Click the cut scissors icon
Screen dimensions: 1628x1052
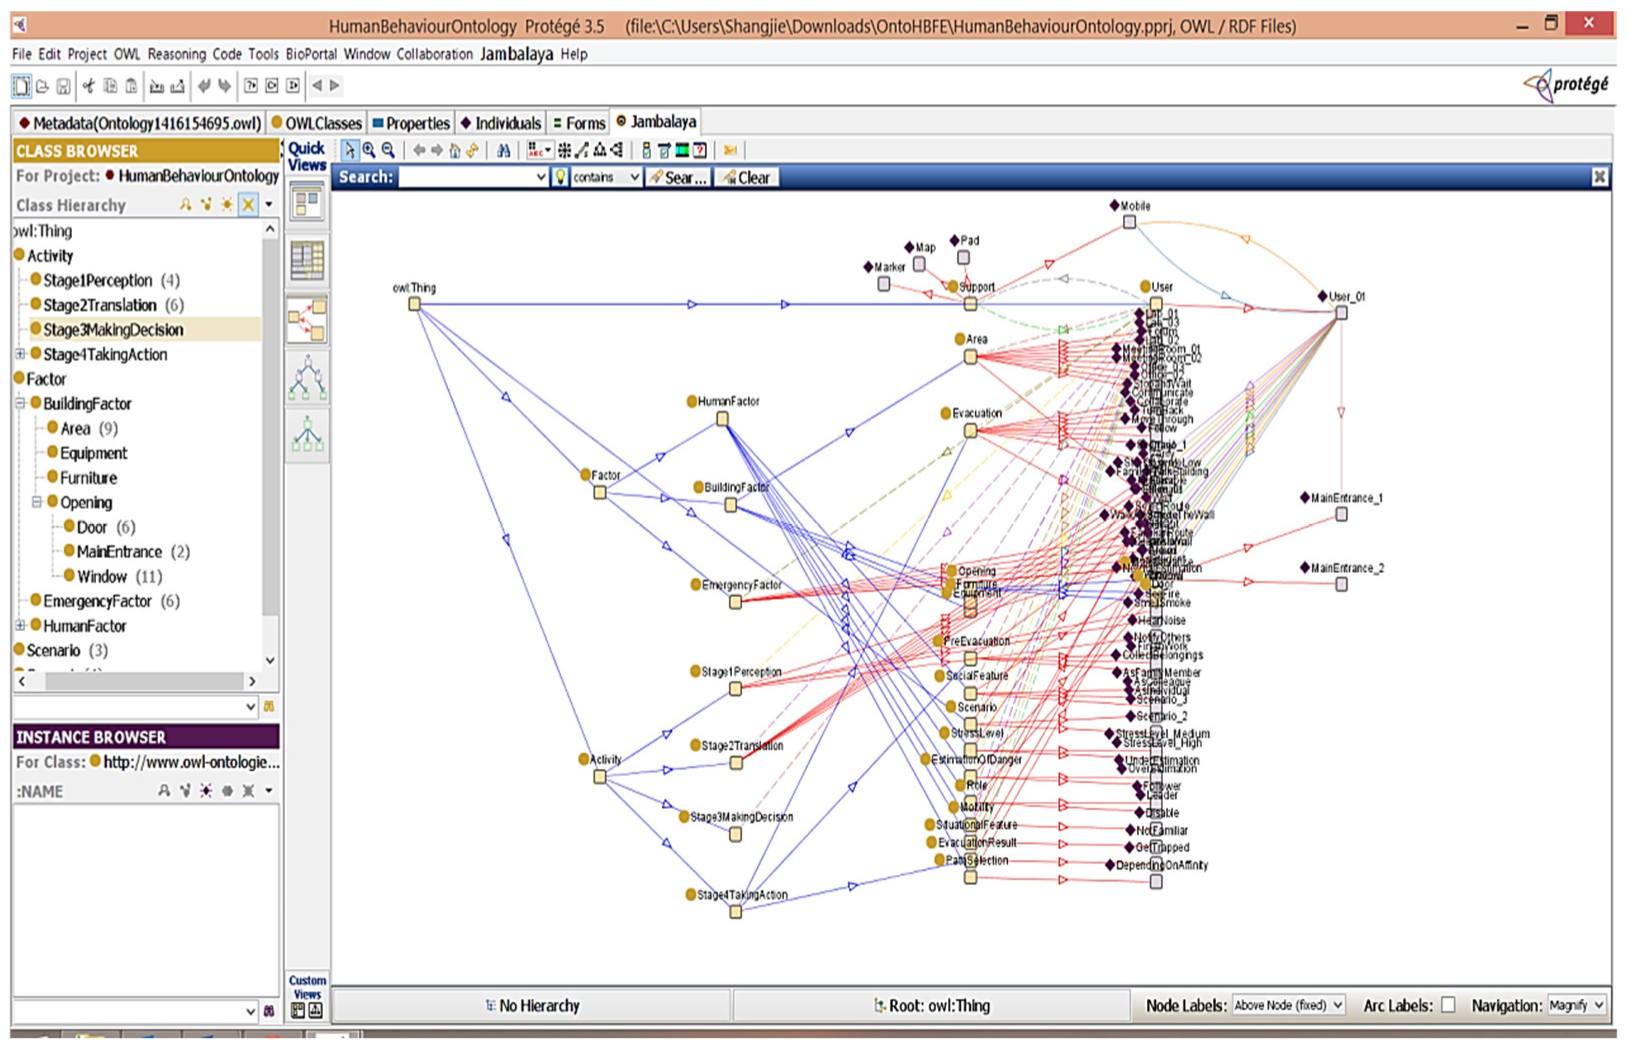point(88,86)
